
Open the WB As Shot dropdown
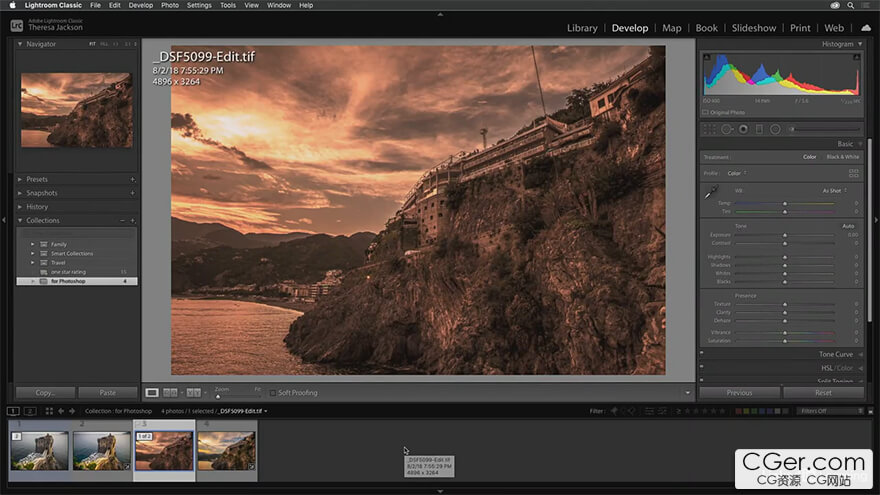(x=835, y=191)
